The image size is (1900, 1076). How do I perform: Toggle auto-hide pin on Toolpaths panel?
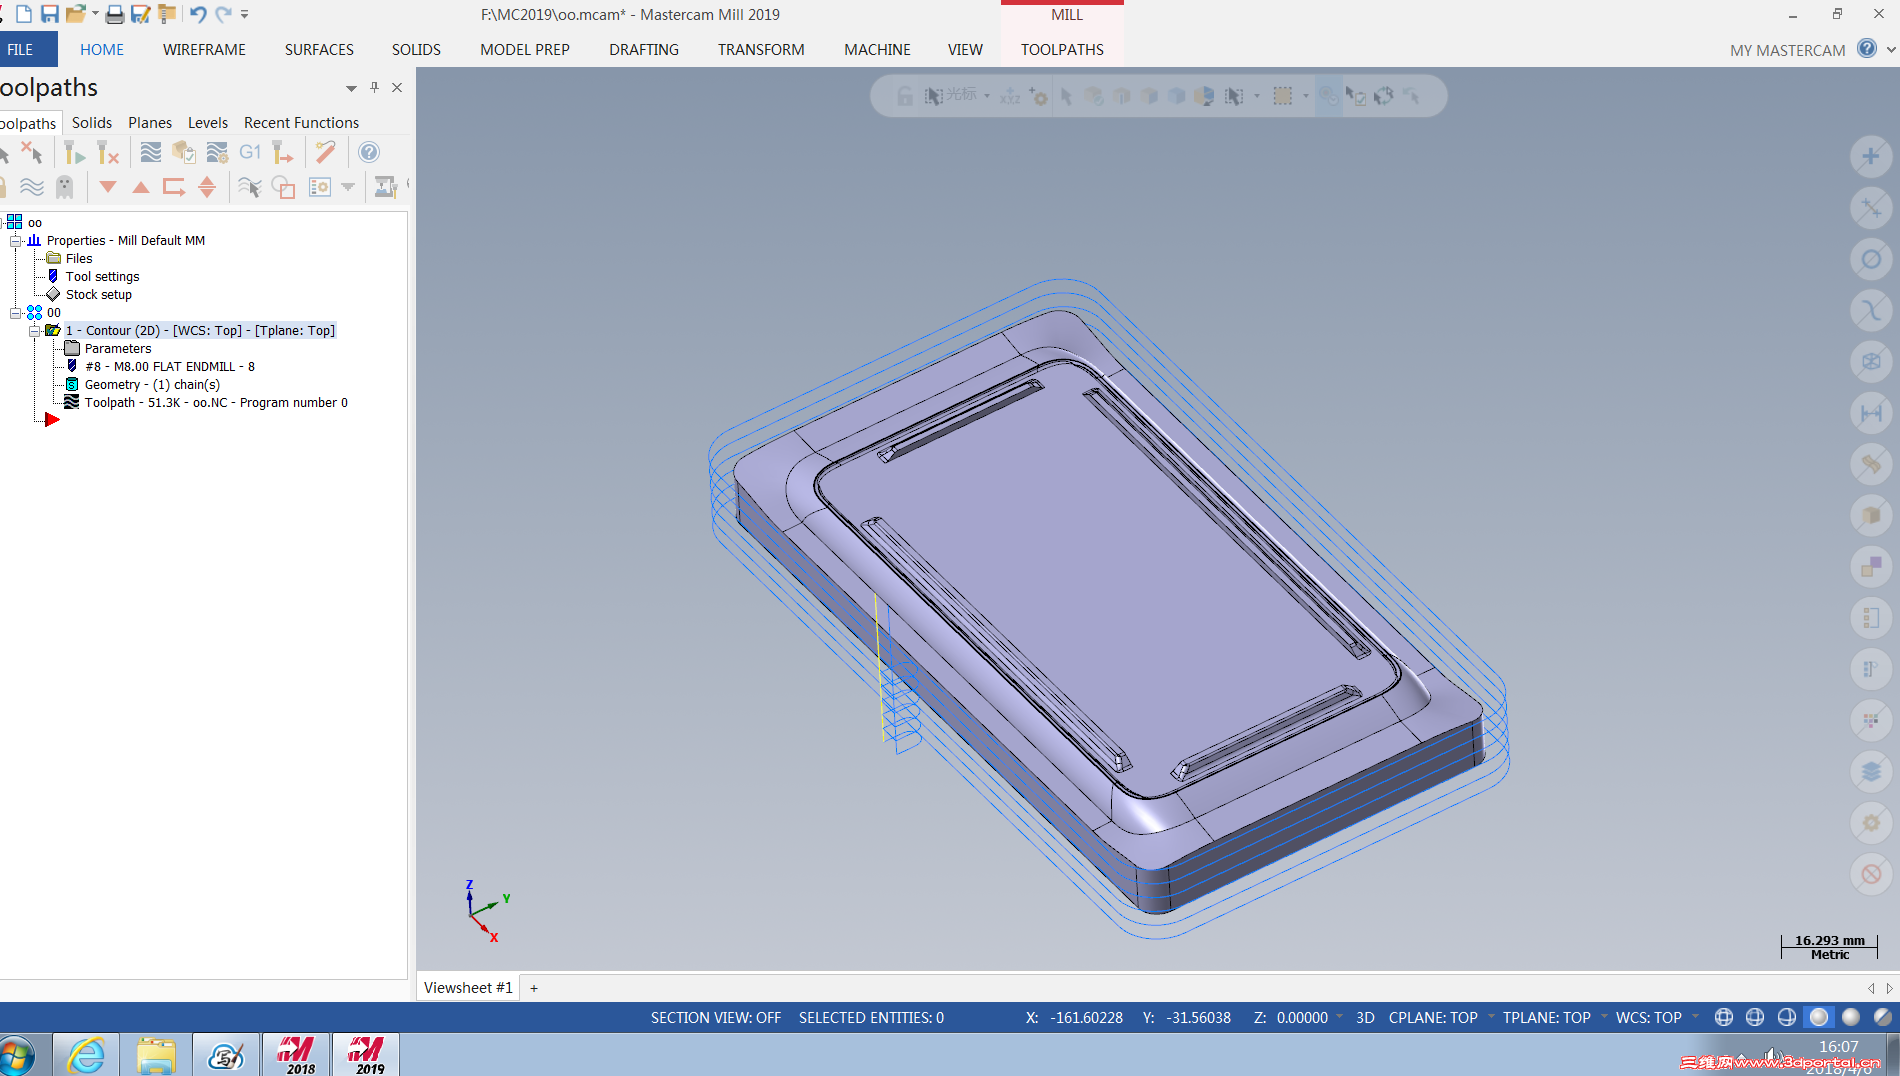coord(374,87)
